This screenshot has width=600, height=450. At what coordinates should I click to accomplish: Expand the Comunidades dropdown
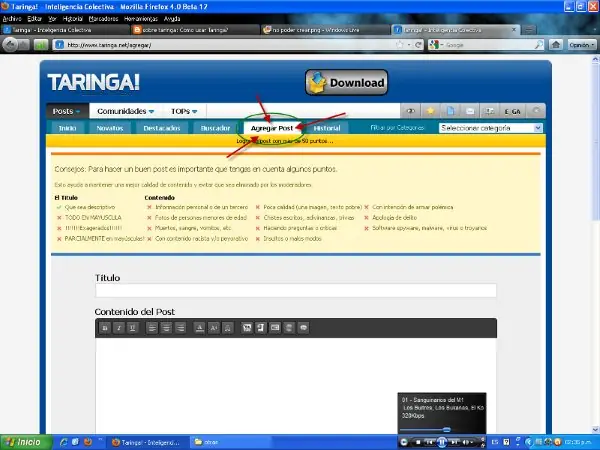click(x=126, y=111)
